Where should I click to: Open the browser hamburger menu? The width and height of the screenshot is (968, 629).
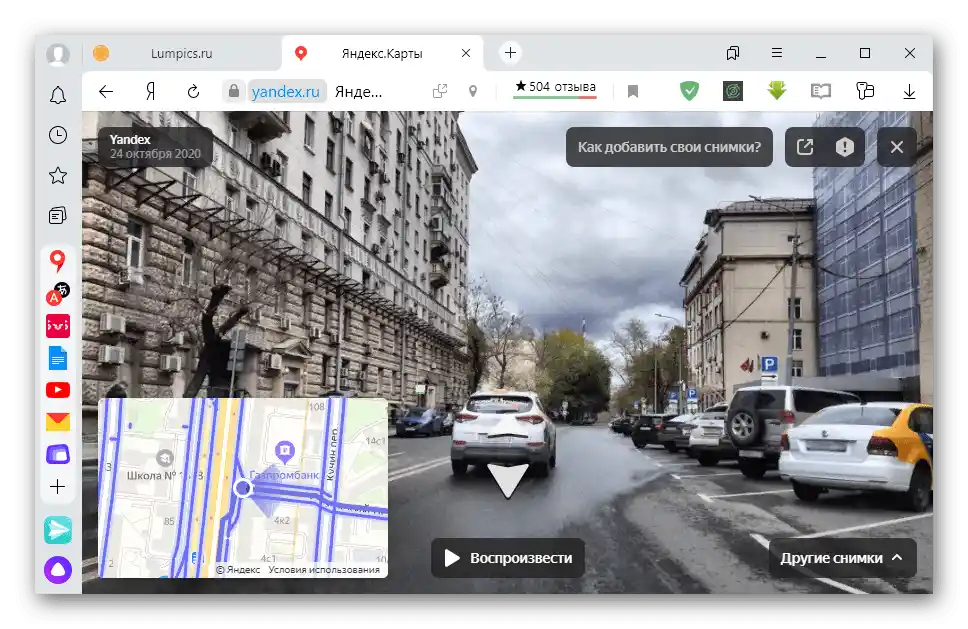777,53
